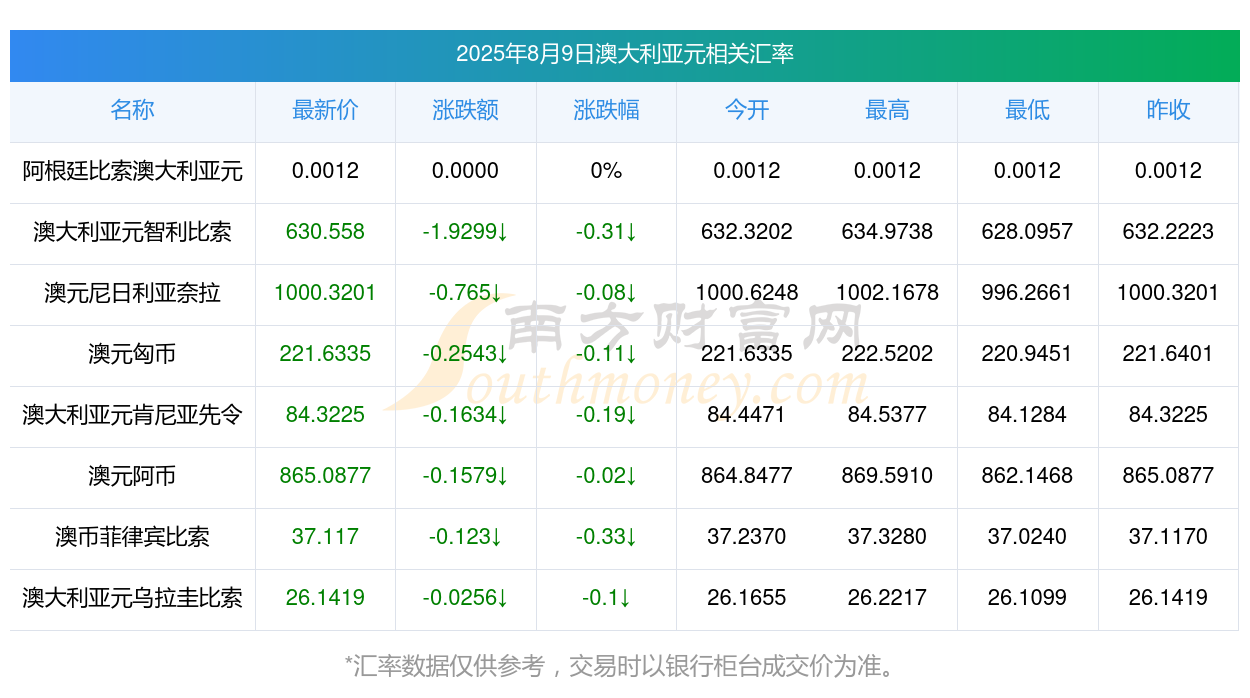Select the 澳大利亚元肯尼亚先令 row name
This screenshot has width=1250, height=698.
pyautogui.click(x=132, y=415)
